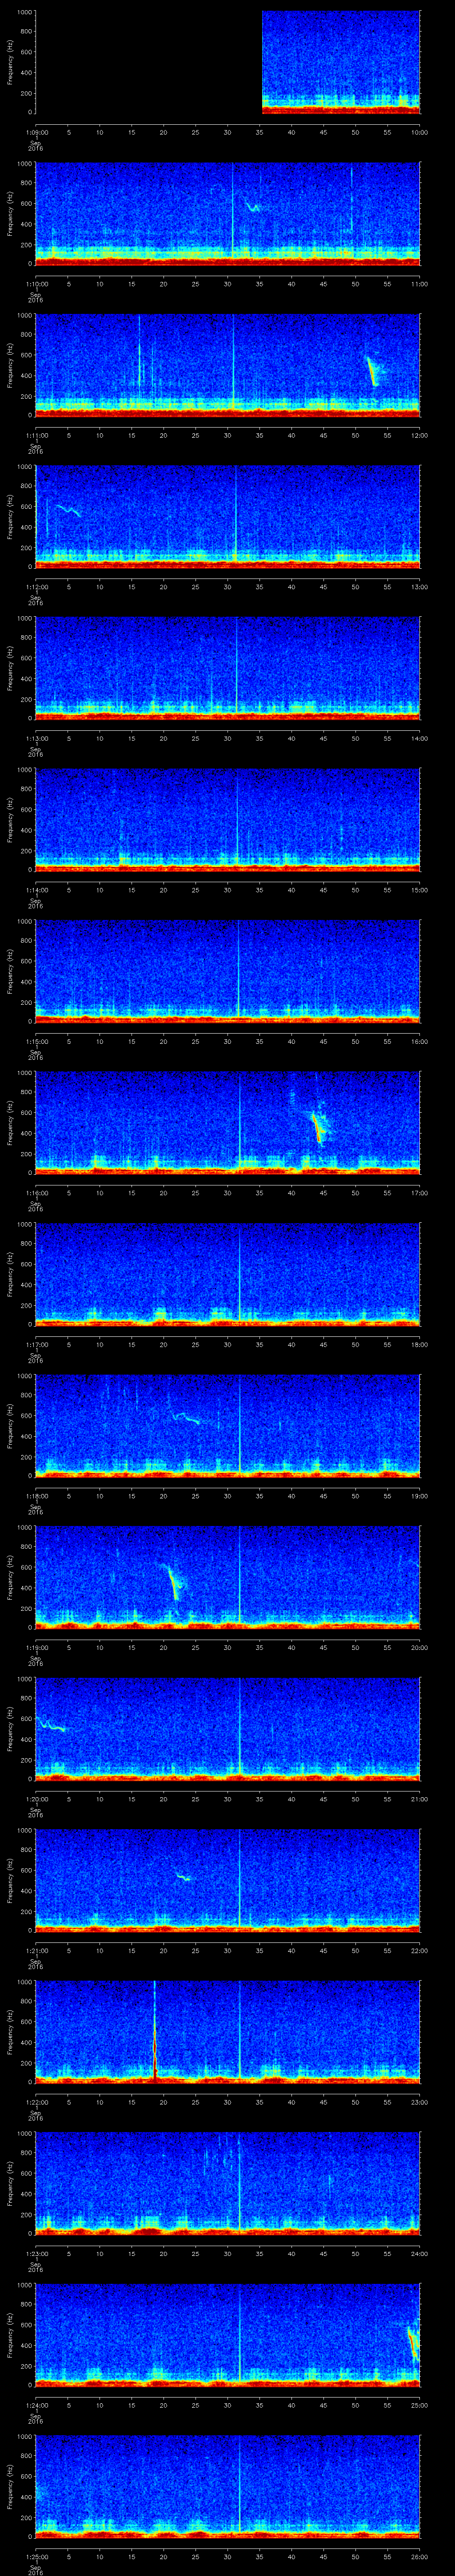Screen dimensions: 455x2576
Task: Click the 1:16:00 time axis label
Action: click(x=36, y=1193)
